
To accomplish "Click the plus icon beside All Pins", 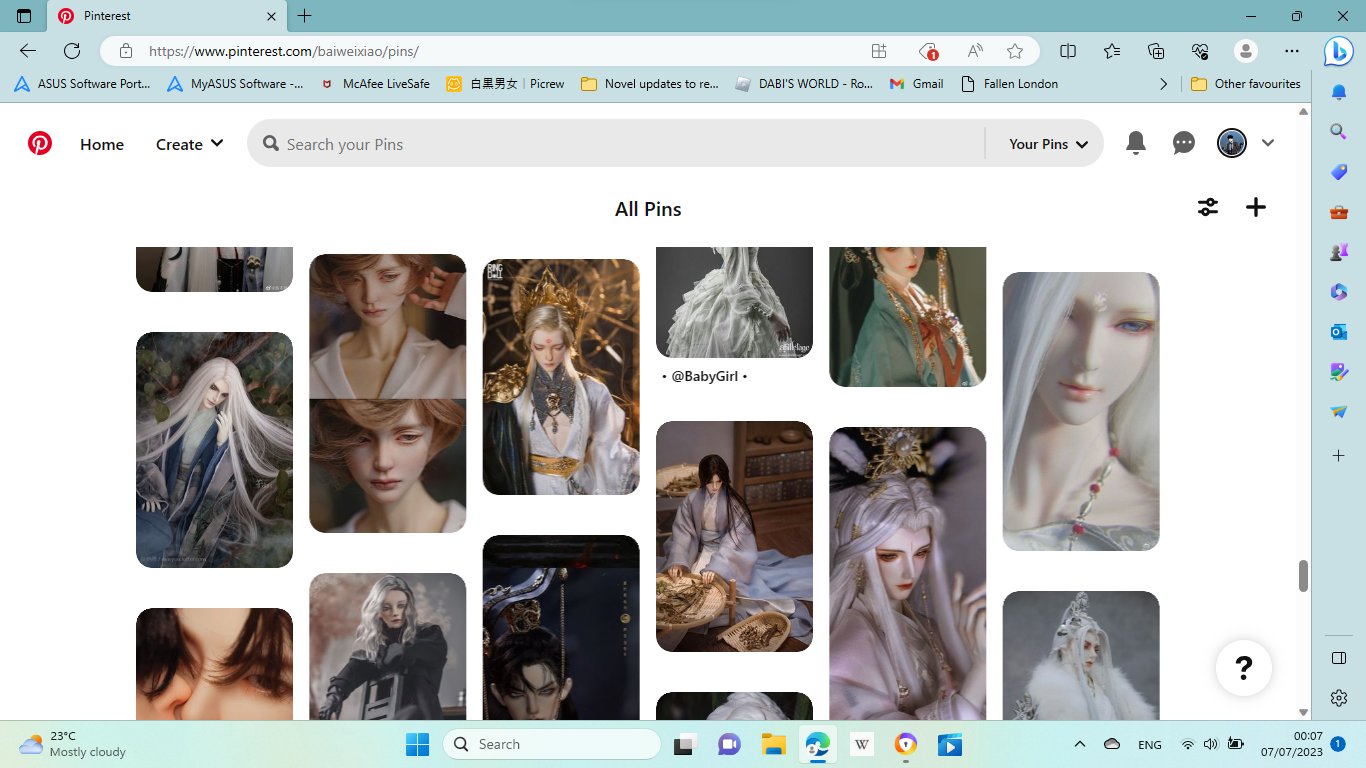I will (1256, 207).
